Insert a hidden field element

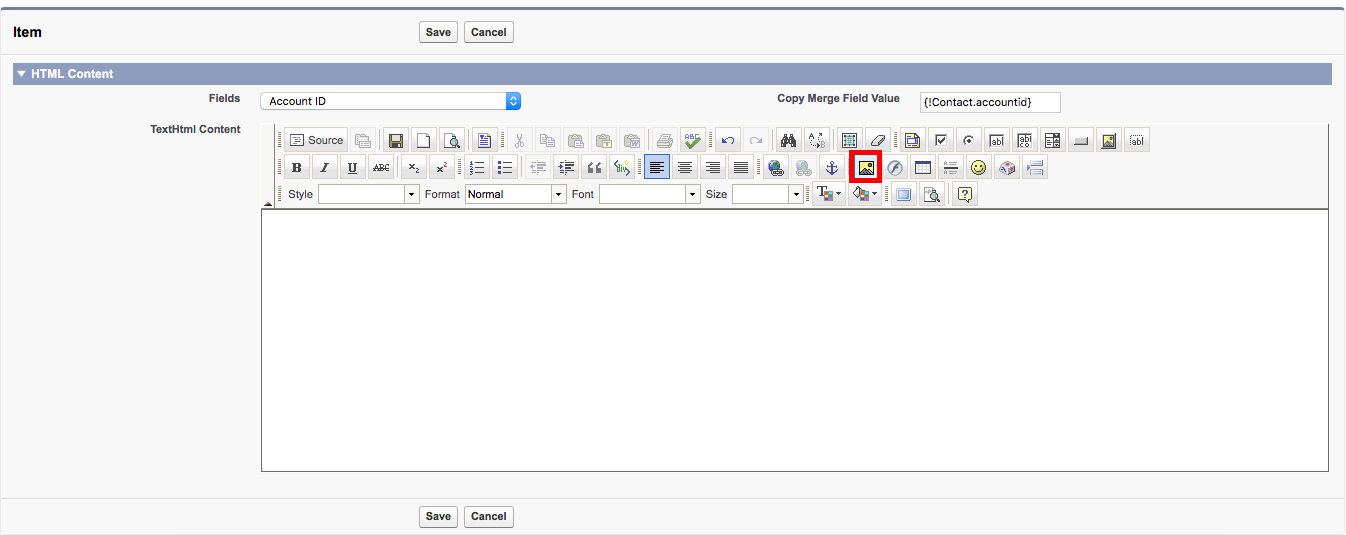click(x=1137, y=140)
